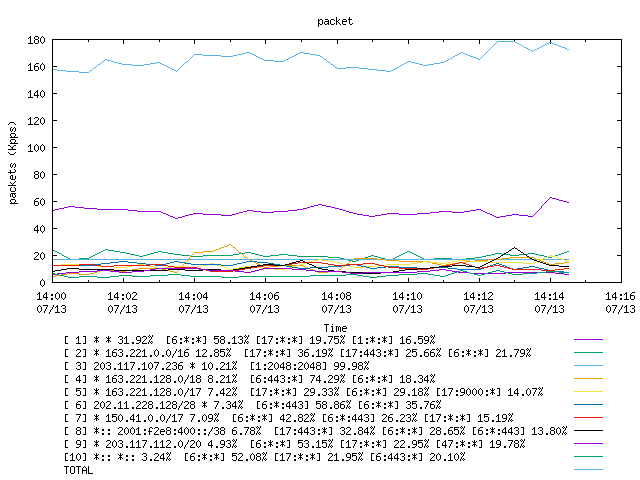The image size is (640, 480).
Task: Click the green line sample for legend entry [10]
Action: pos(588,457)
